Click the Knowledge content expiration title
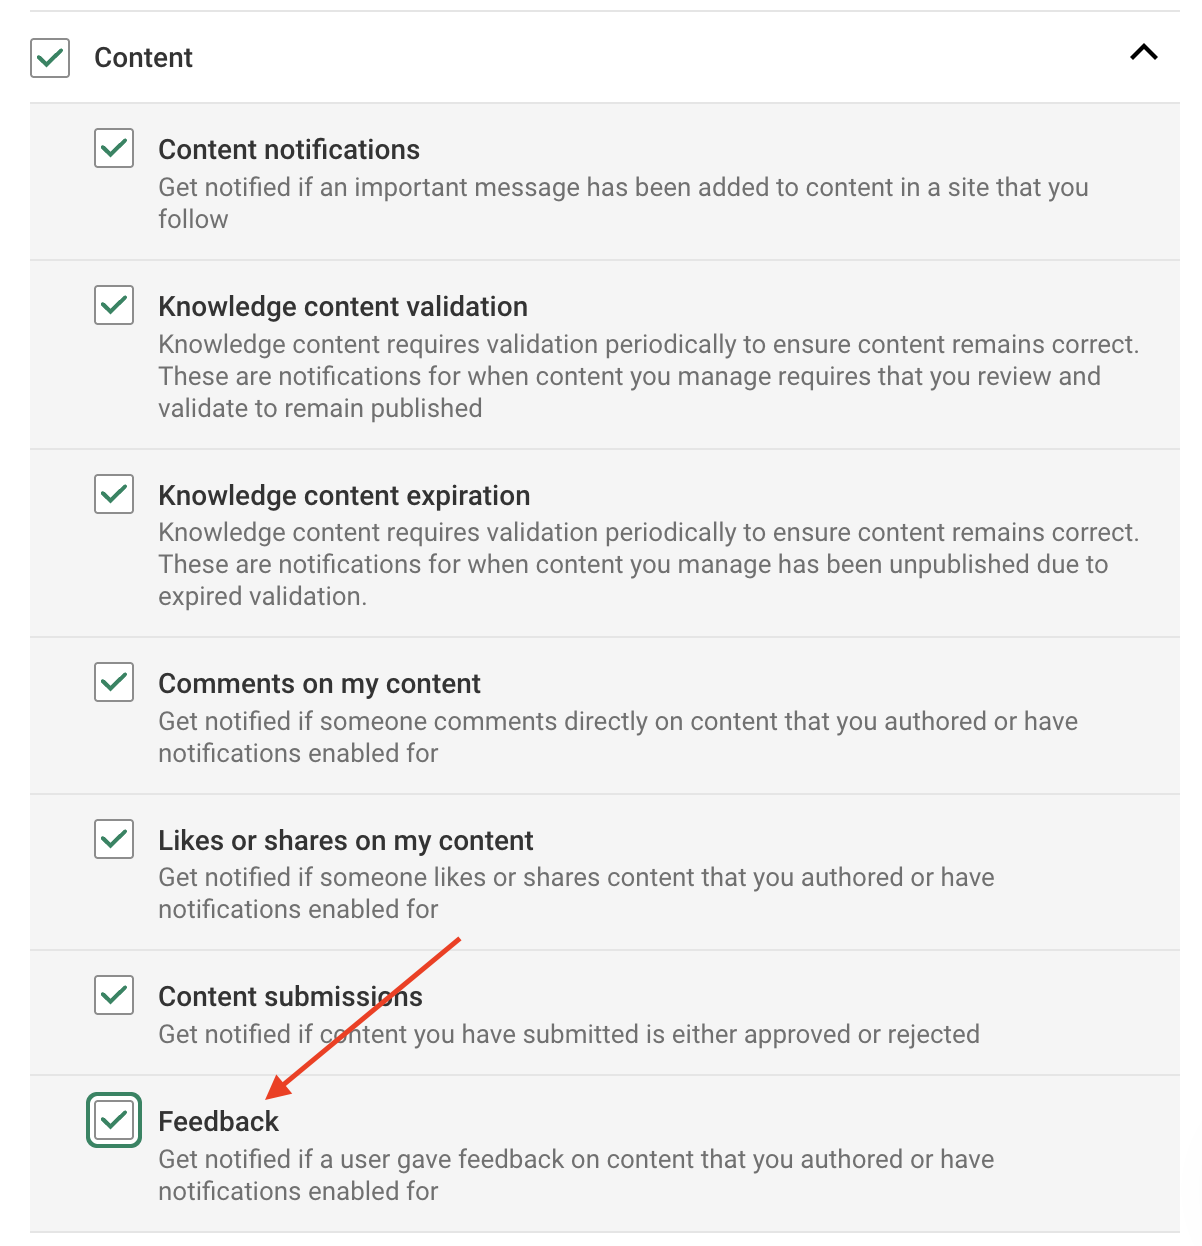The image size is (1202, 1246). pyautogui.click(x=344, y=496)
